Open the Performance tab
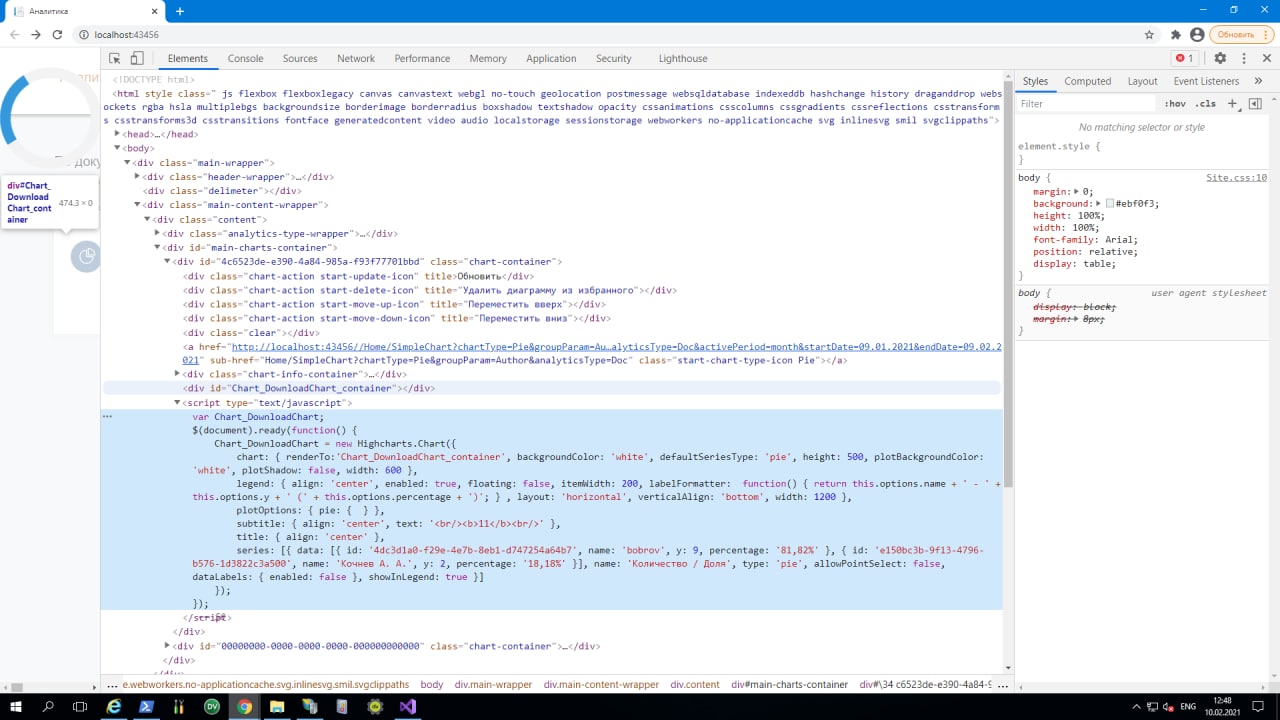The width and height of the screenshot is (1280, 720). click(422, 59)
